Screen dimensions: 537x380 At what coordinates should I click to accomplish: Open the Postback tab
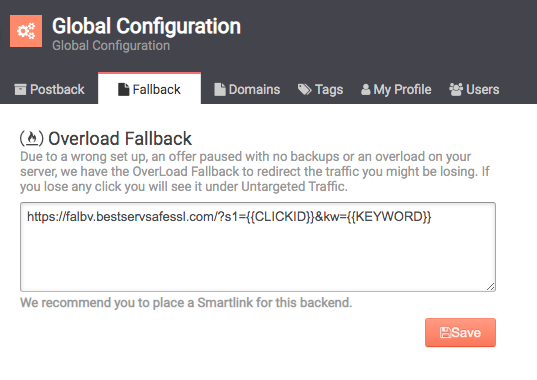50,90
